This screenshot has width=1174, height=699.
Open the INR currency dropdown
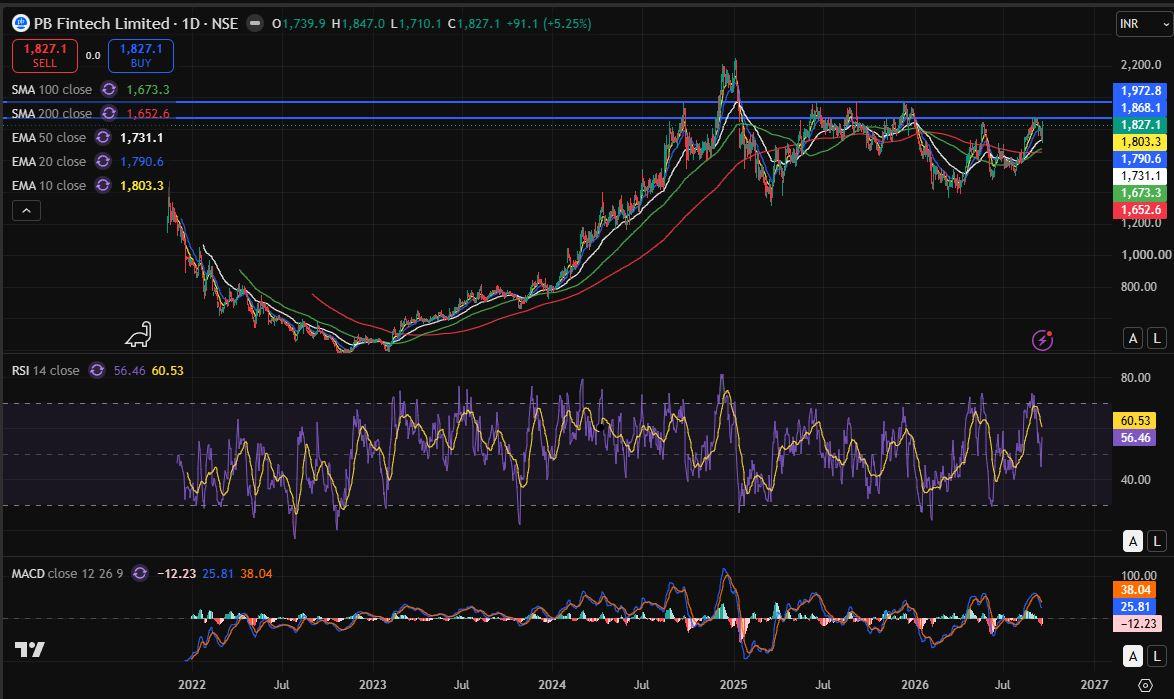(x=1143, y=24)
